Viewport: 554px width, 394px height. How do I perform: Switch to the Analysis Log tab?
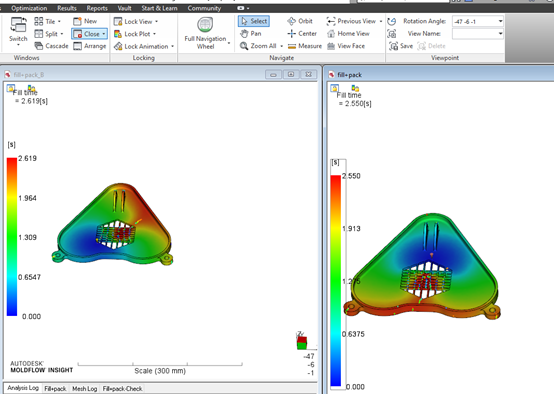point(23,388)
